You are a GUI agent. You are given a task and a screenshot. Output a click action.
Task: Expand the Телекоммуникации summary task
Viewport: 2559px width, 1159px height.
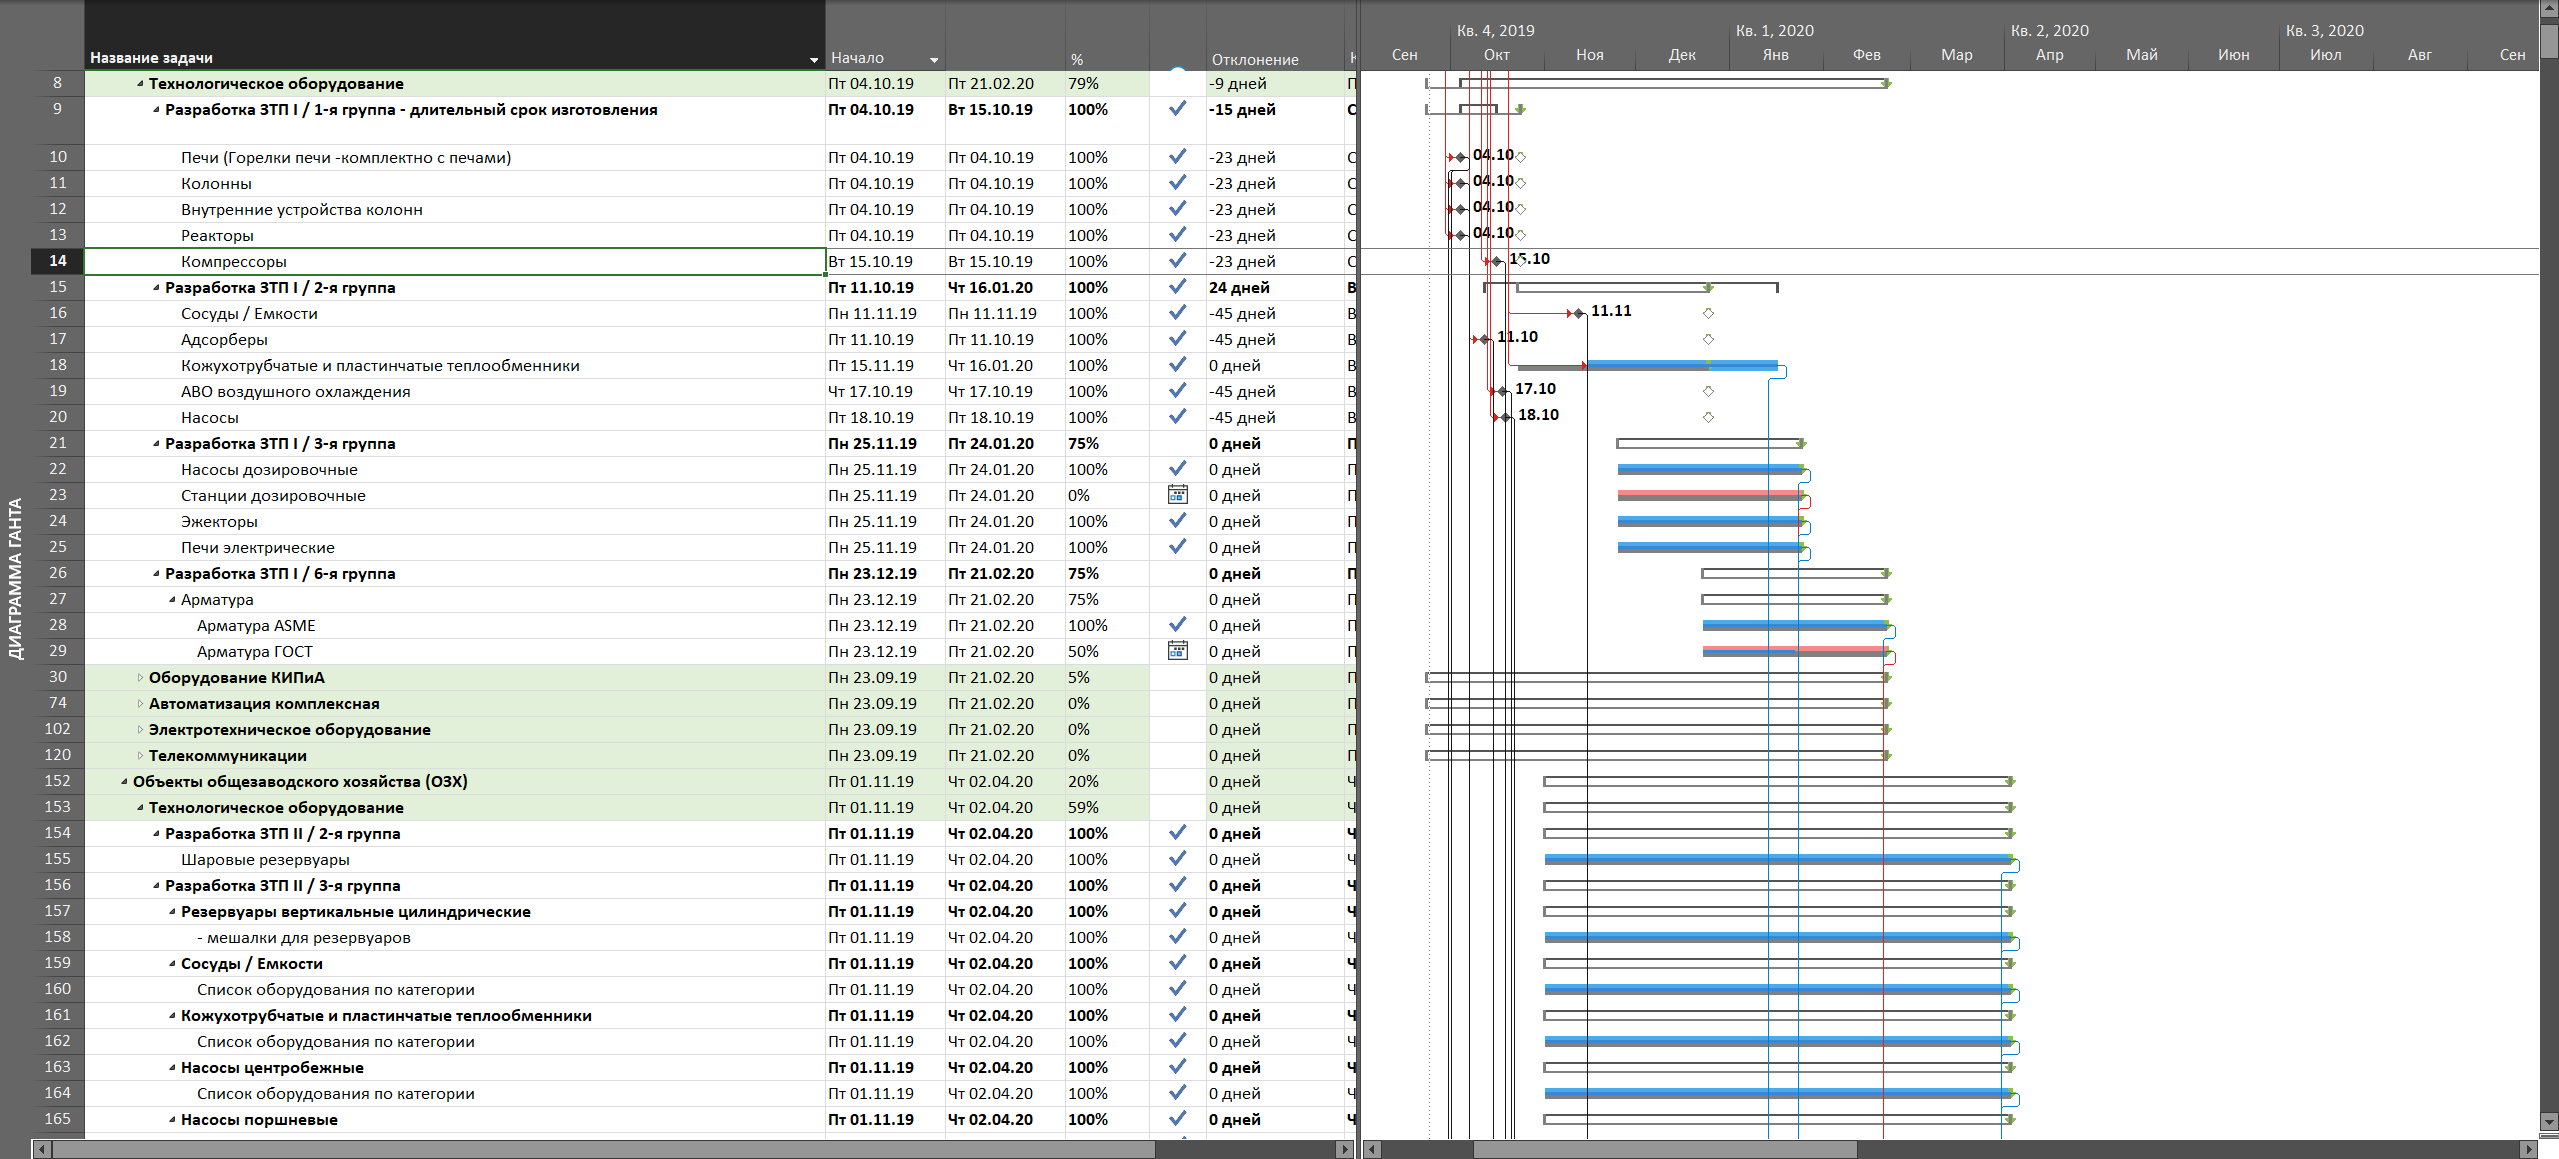click(x=140, y=756)
